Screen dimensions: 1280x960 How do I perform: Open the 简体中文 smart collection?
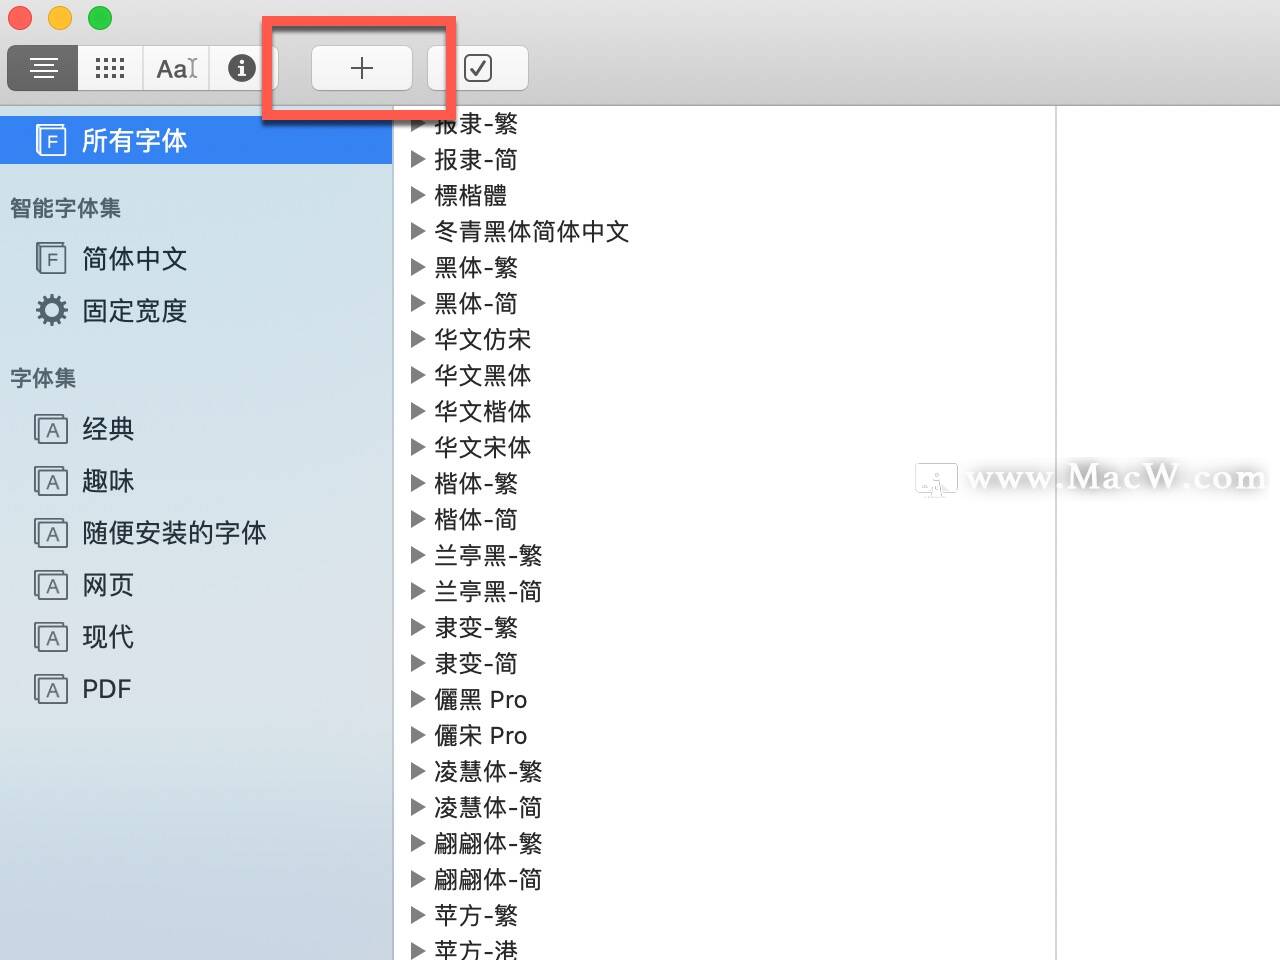[x=133, y=259]
